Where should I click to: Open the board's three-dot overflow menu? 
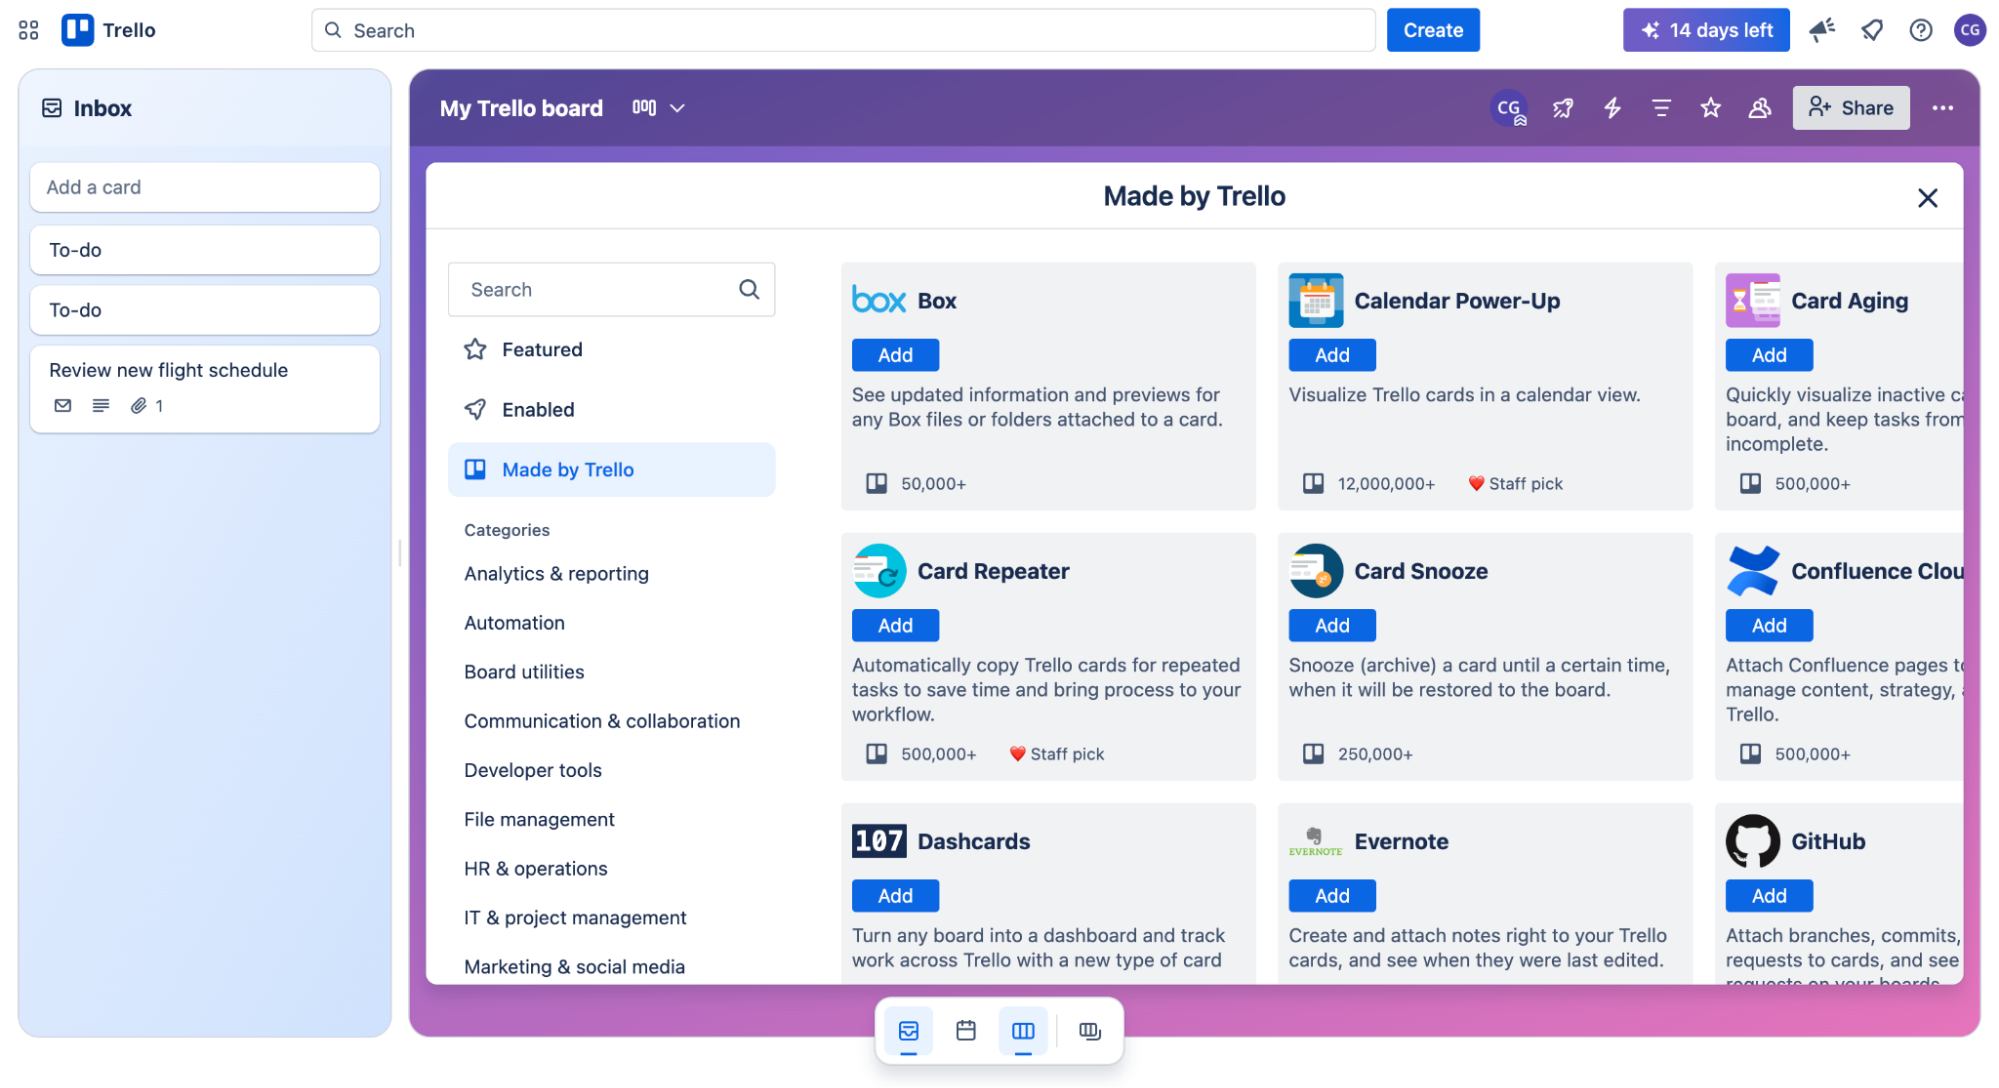(1943, 108)
